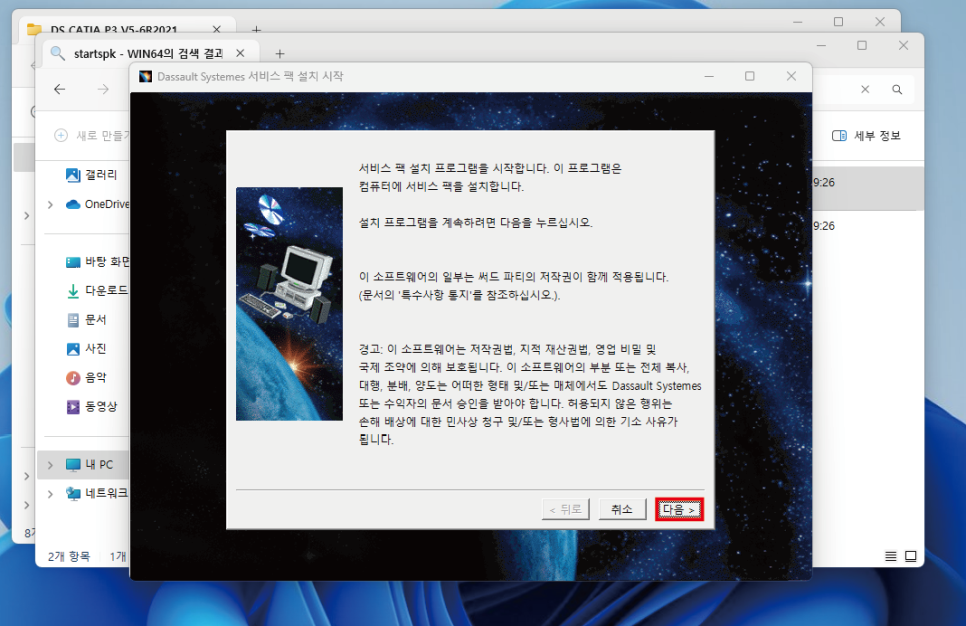Clear the Explorer search box
Image resolution: width=966 pixels, height=626 pixels.
pyautogui.click(x=865, y=89)
